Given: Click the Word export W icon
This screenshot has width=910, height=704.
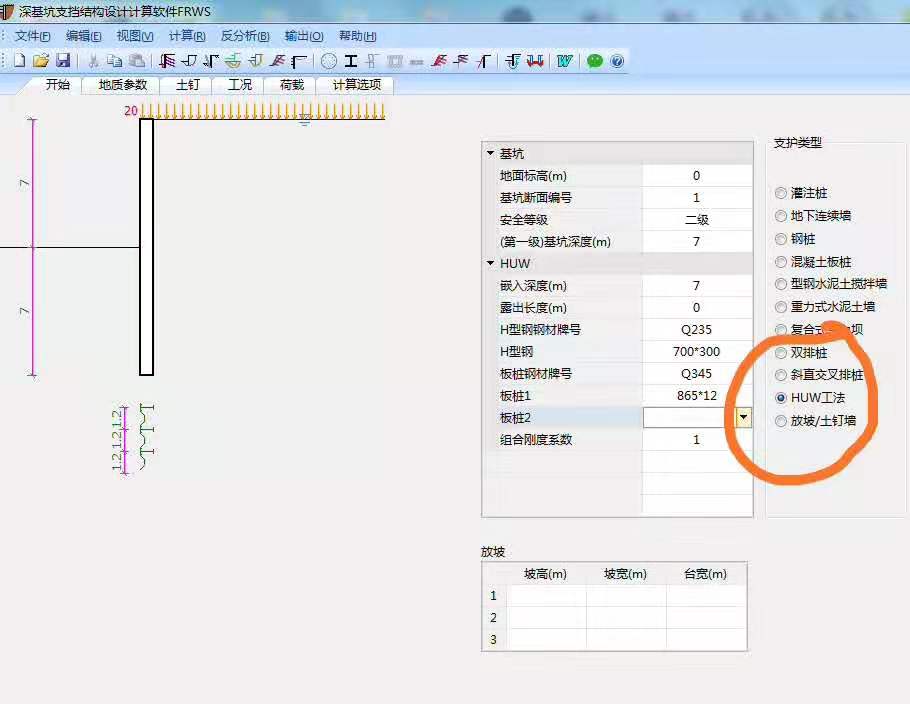Looking at the screenshot, I should tap(565, 61).
